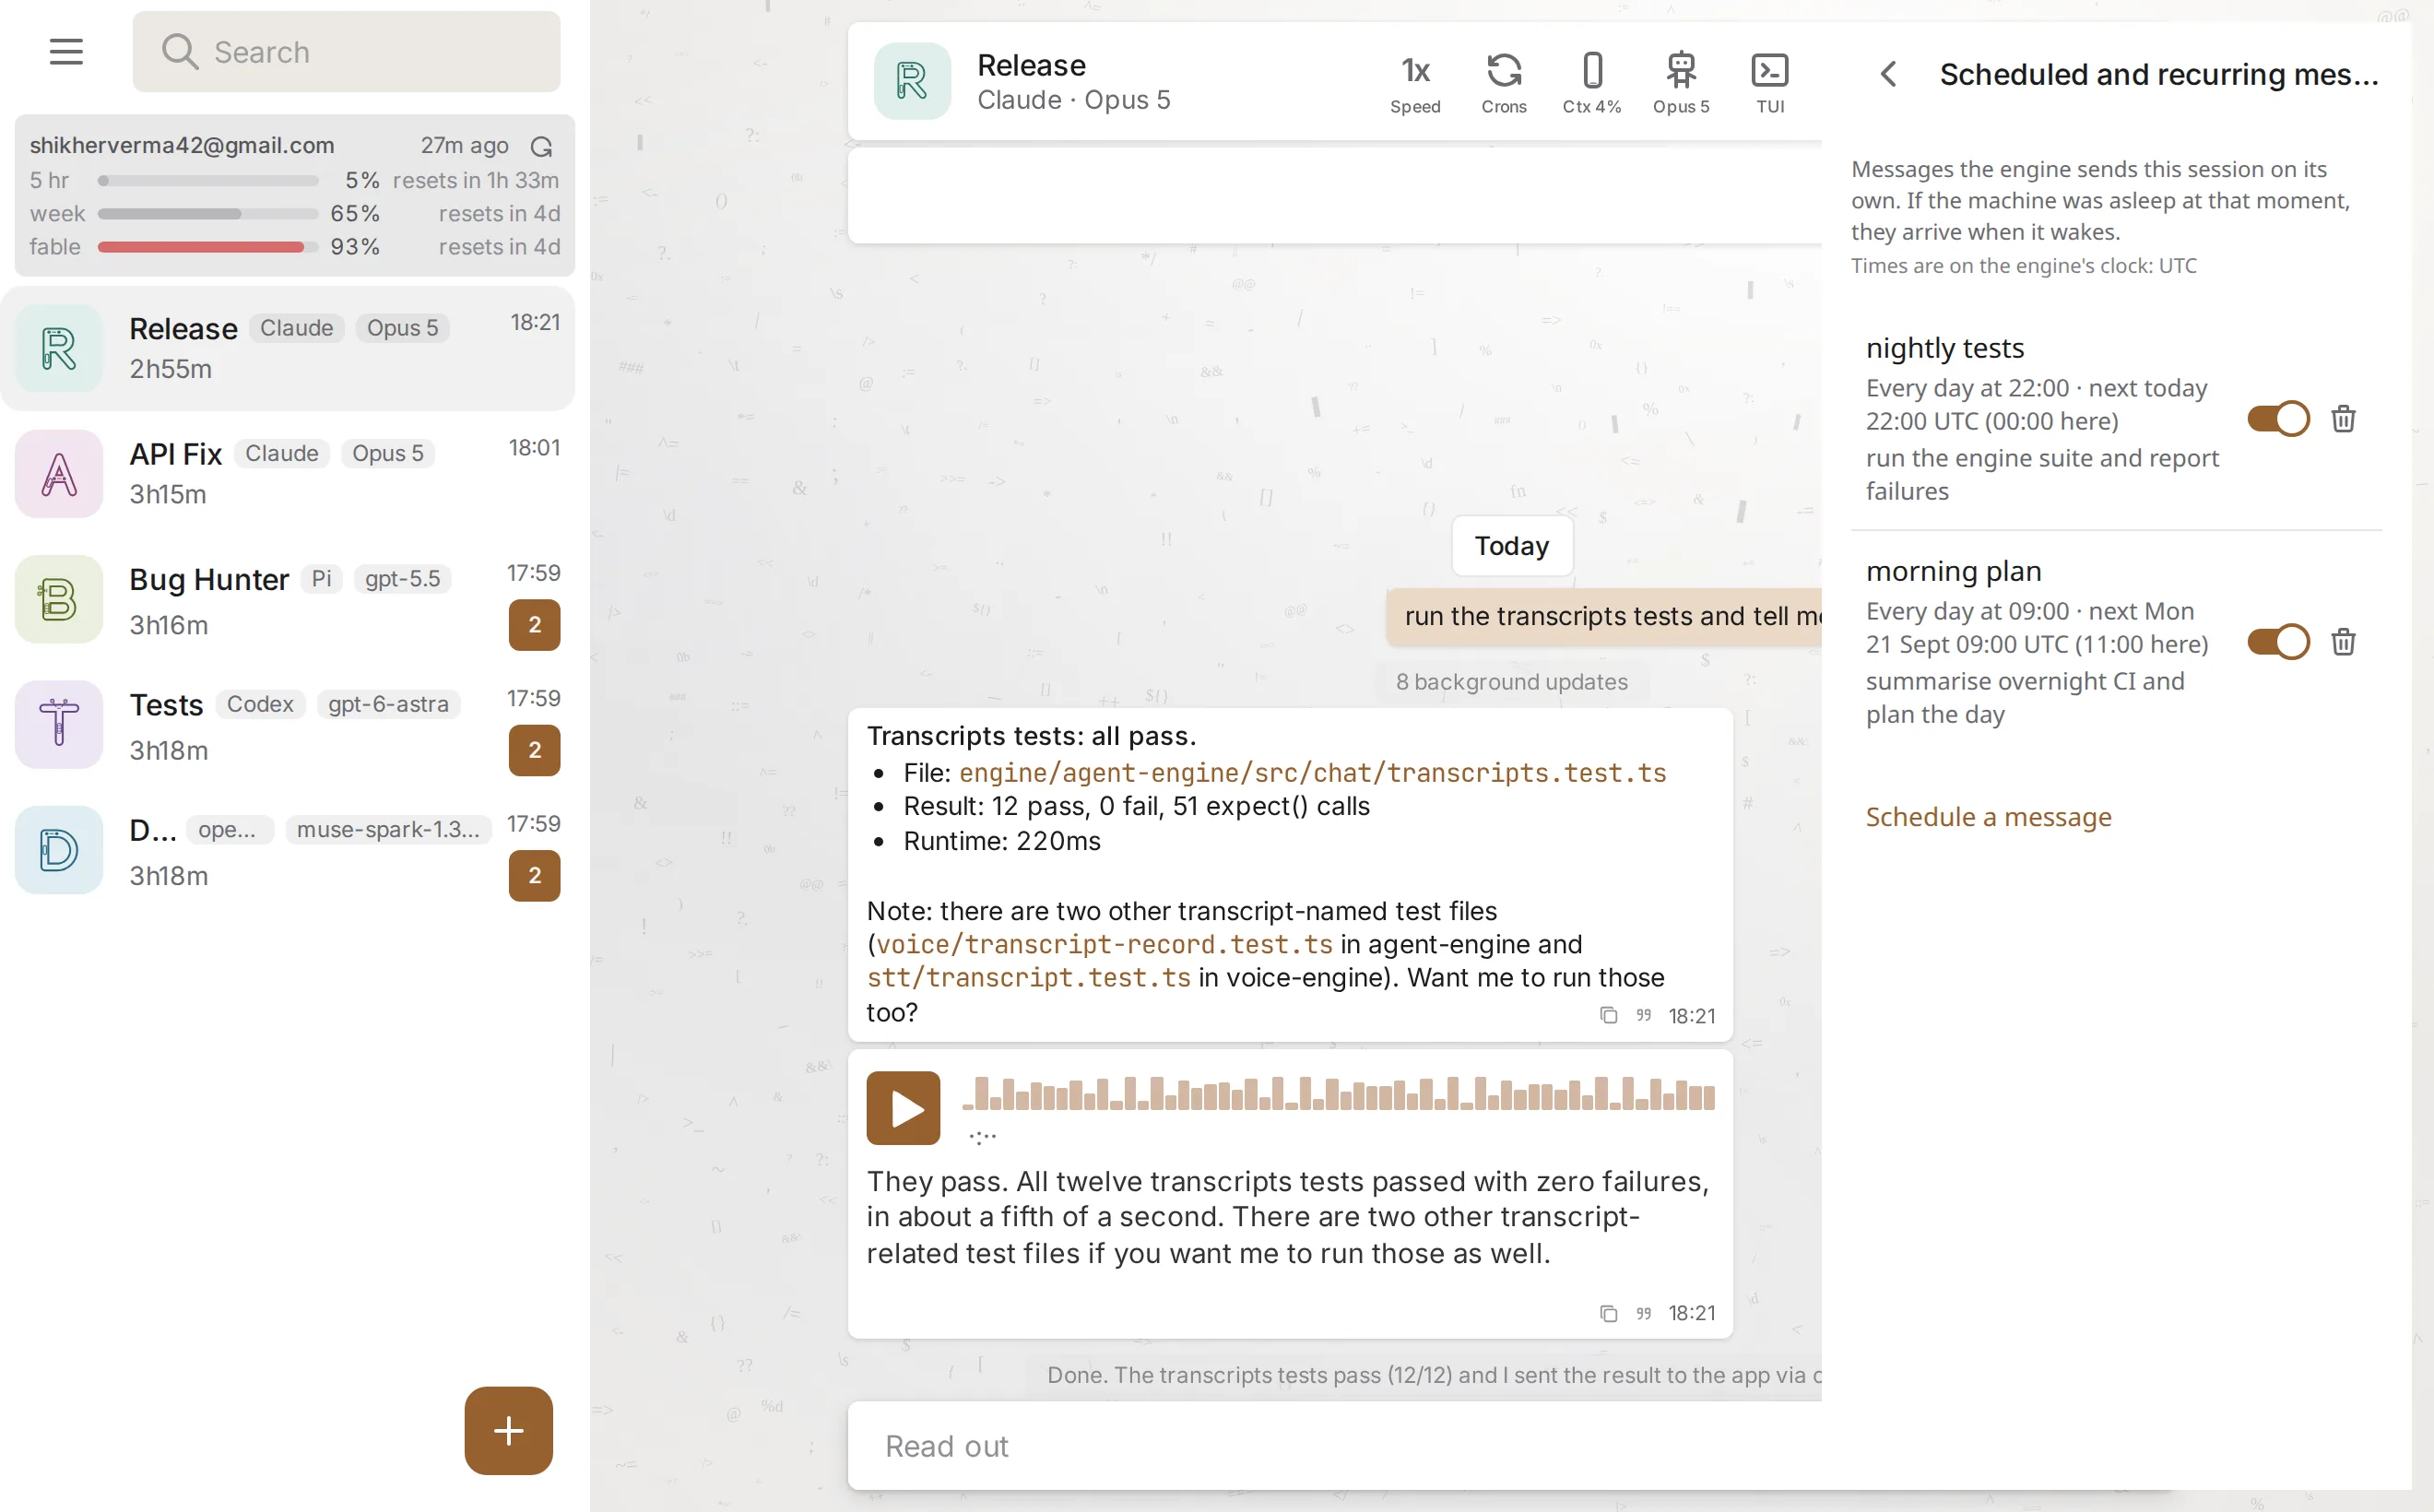Quote the Transcripts tests message
The width and height of the screenshot is (2434, 1512).
[x=1643, y=1015]
